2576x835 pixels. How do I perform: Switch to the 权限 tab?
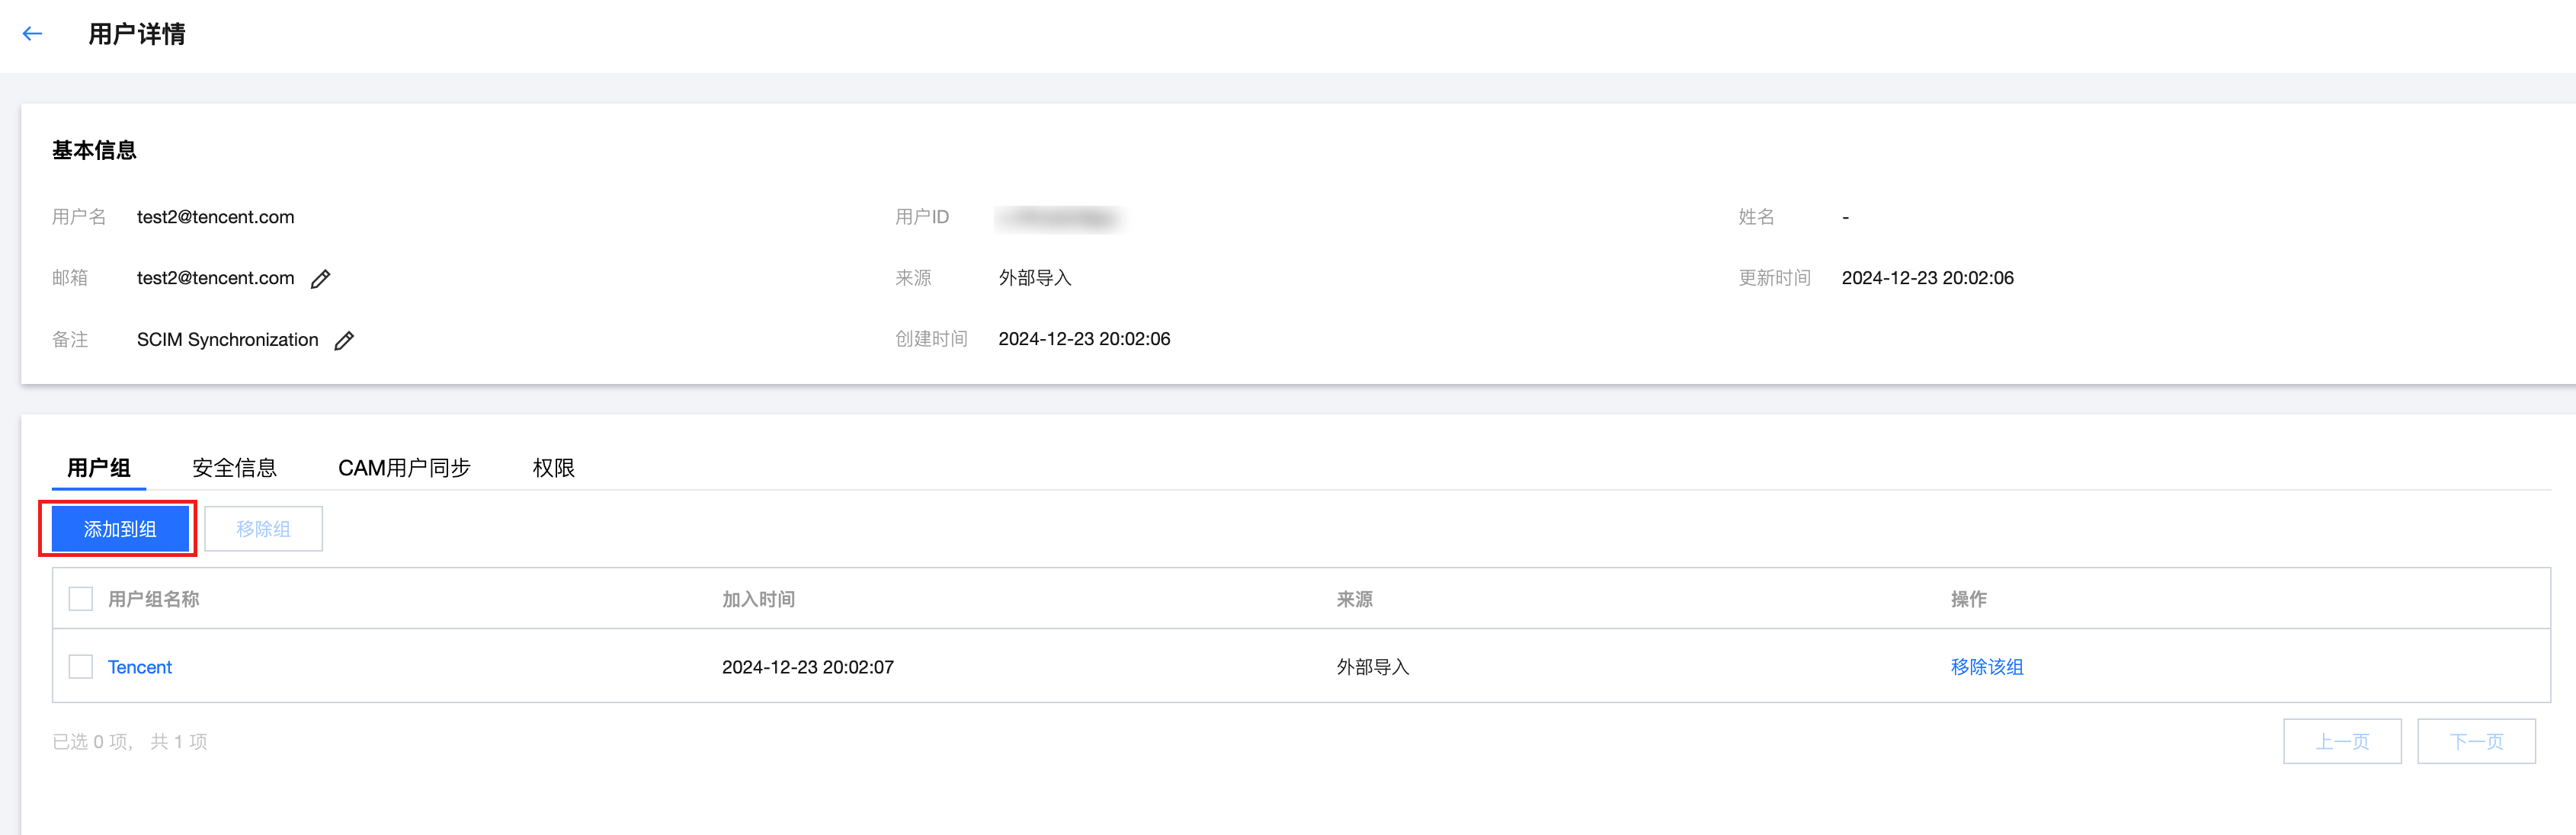point(553,468)
